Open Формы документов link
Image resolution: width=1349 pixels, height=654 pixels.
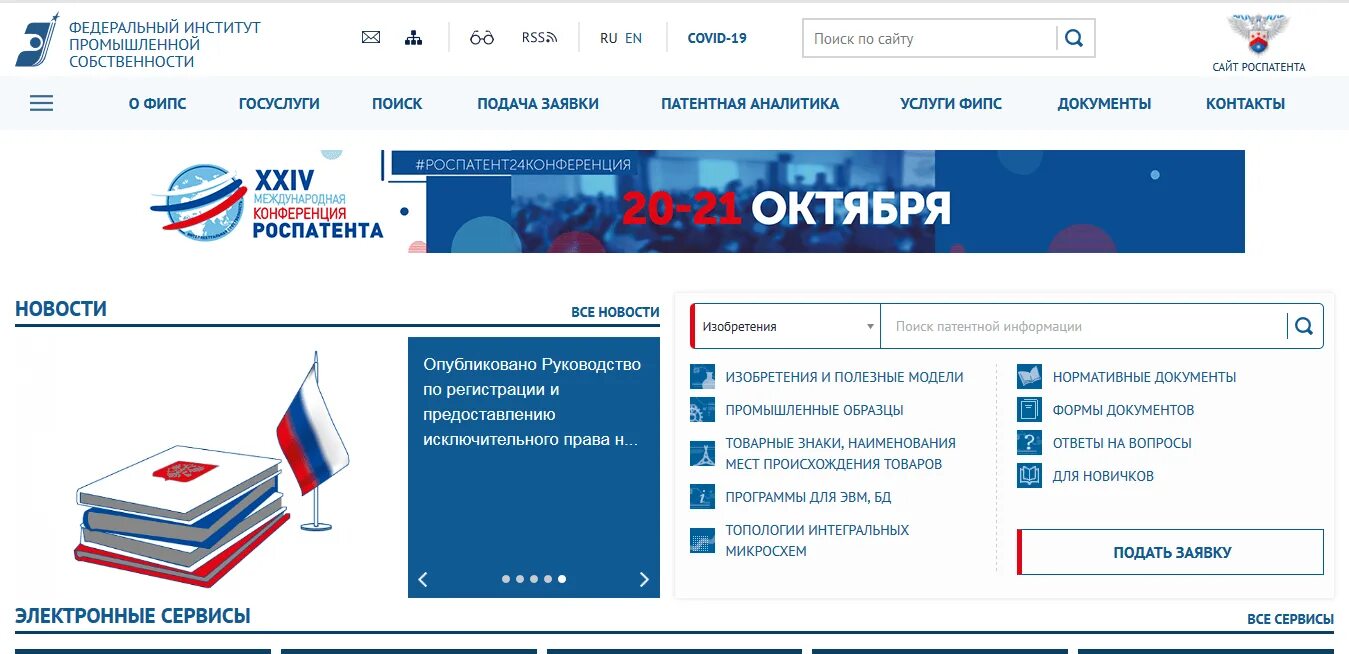1123,410
